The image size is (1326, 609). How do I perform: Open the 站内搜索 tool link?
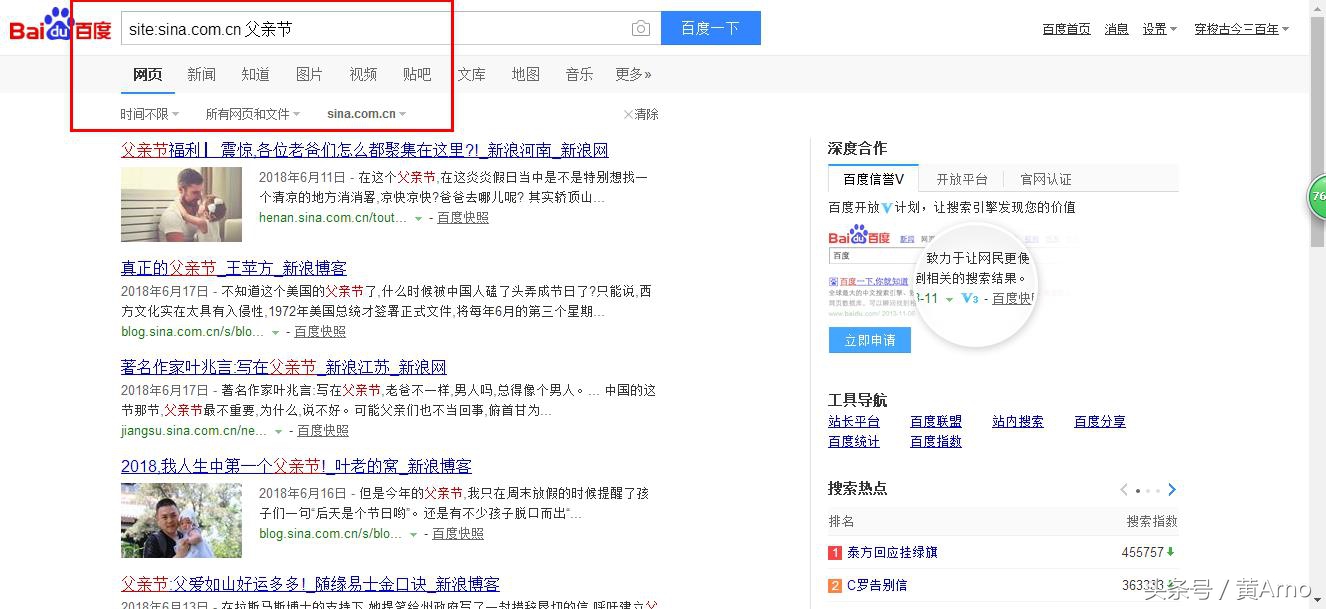coord(1018,422)
